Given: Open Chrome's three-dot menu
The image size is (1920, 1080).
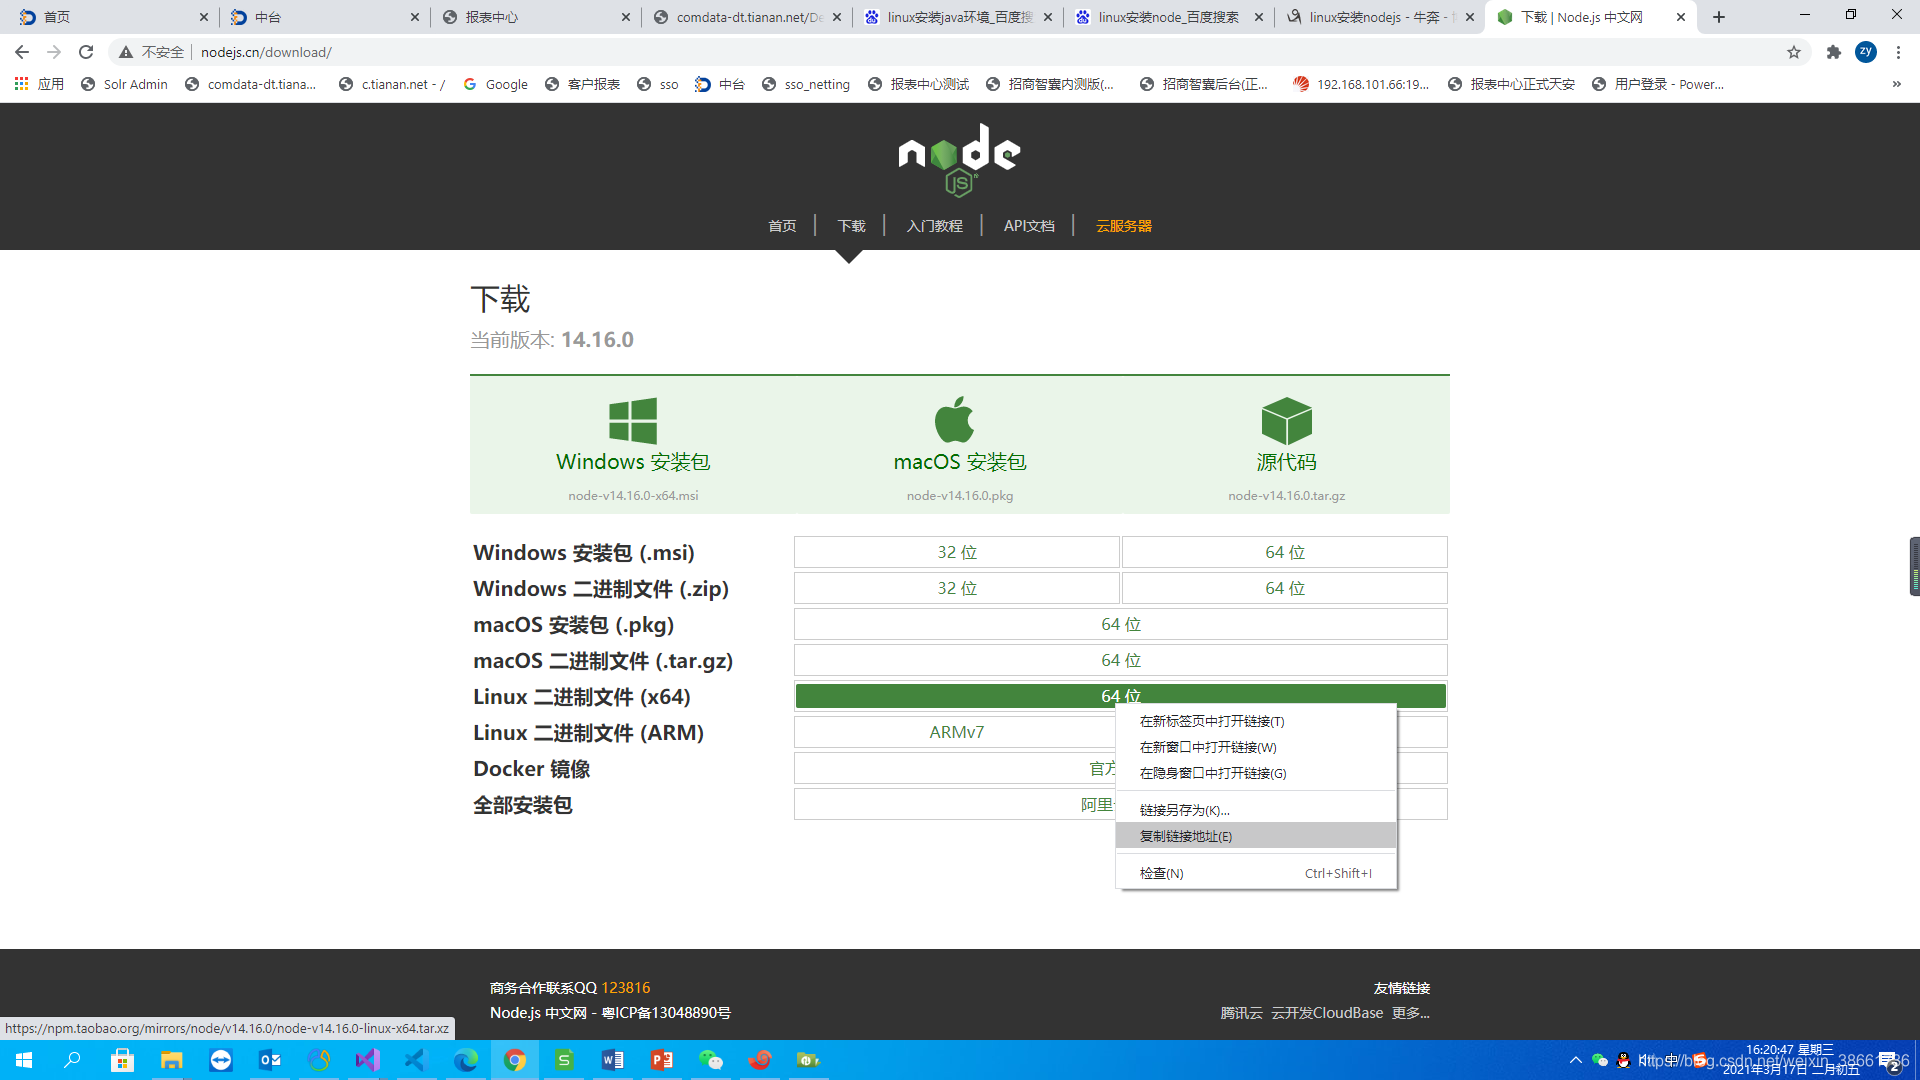Looking at the screenshot, I should tap(1899, 52).
